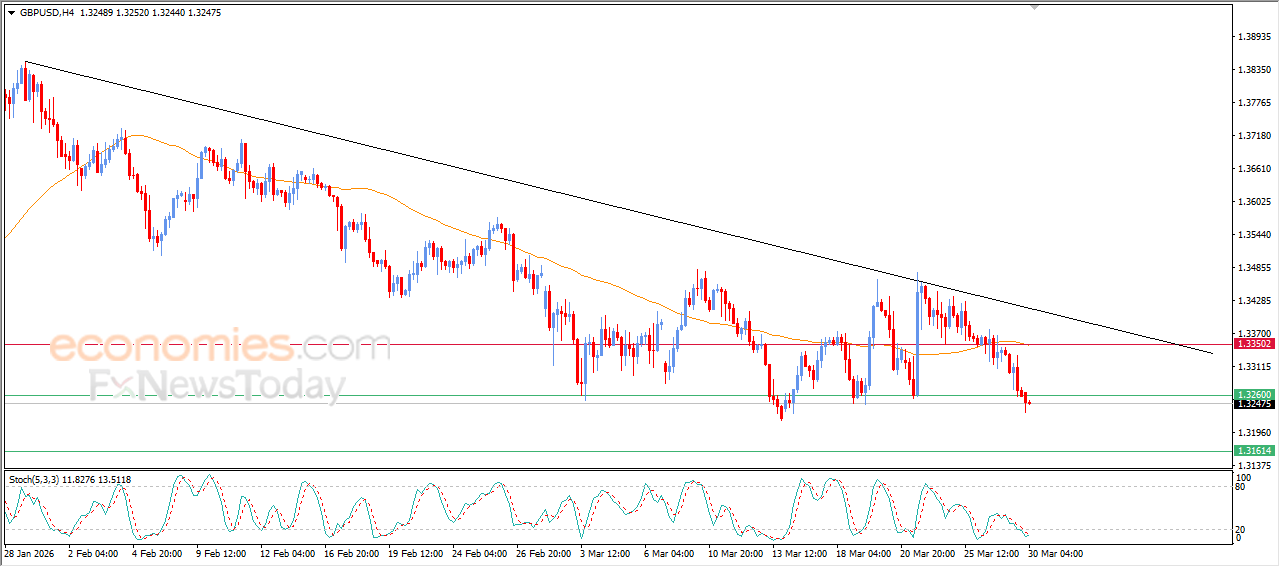The image size is (1280, 567).
Task: Click the 28 Jan 2026 date label
Action: pos(28,553)
